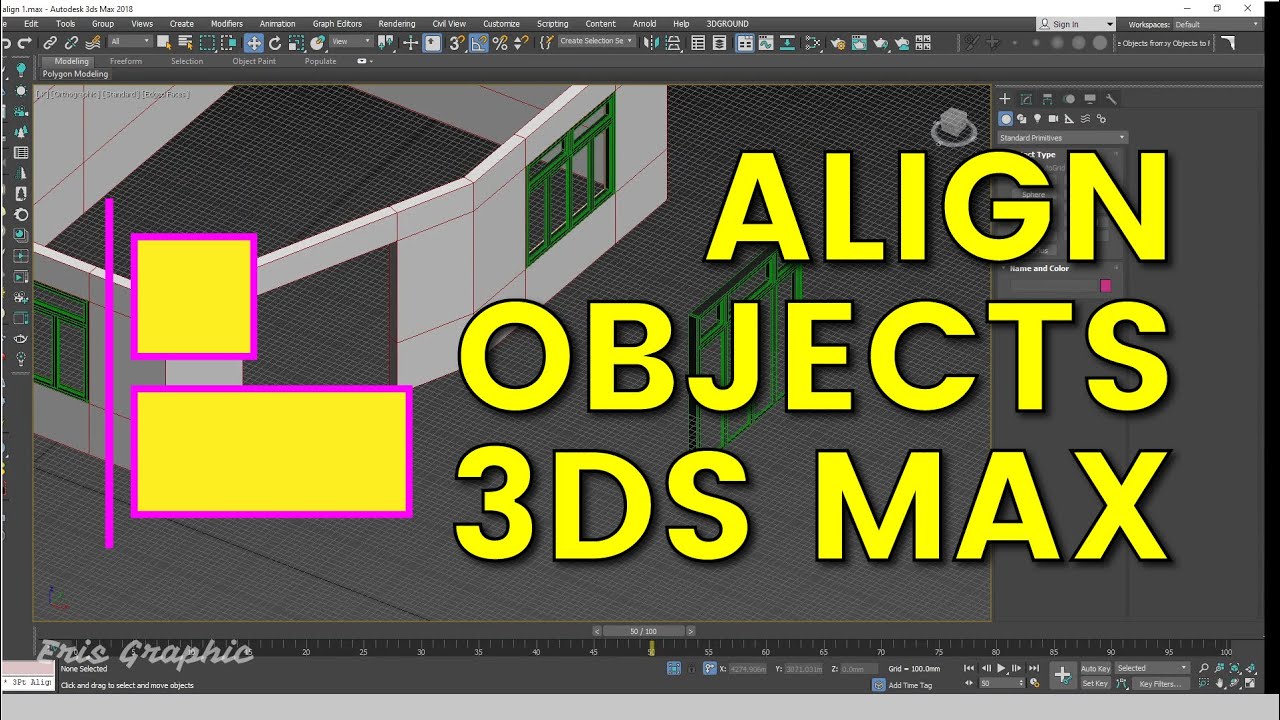
Task: Click the Render Production teapot icon
Action: pos(880,43)
